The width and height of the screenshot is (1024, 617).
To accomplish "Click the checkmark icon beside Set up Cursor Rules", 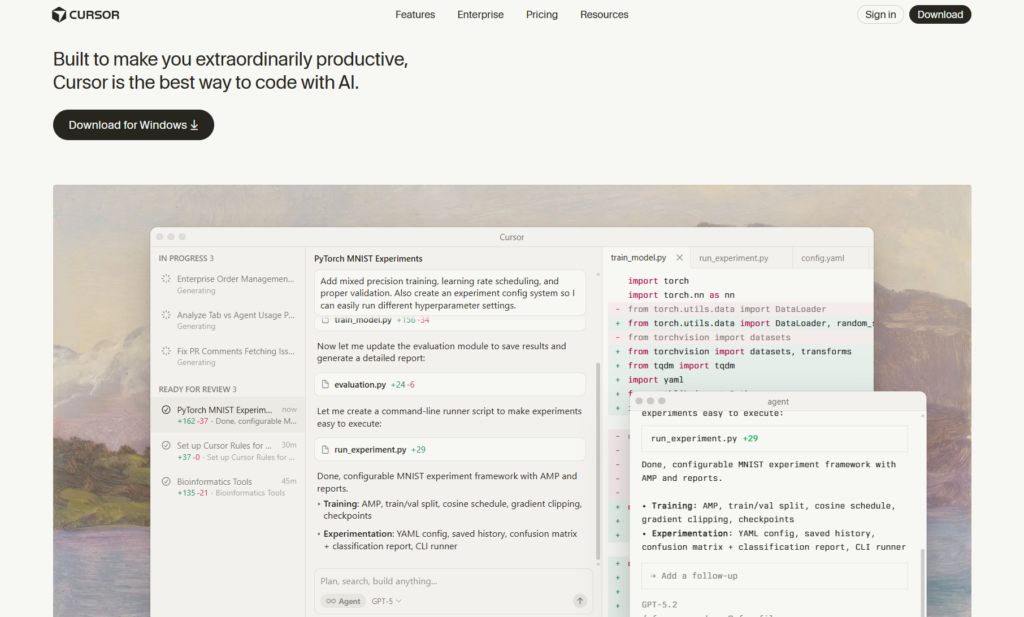I will (x=166, y=446).
